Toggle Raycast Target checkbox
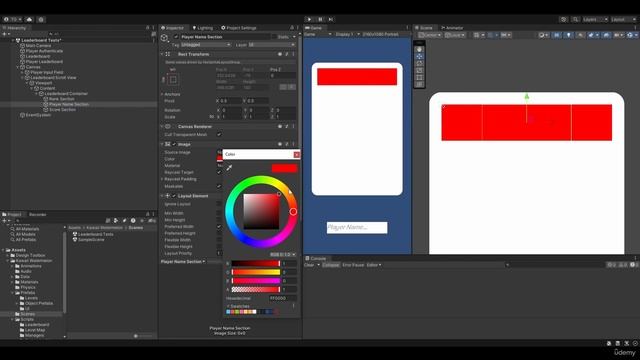This screenshot has width=640, height=360. pos(219,172)
